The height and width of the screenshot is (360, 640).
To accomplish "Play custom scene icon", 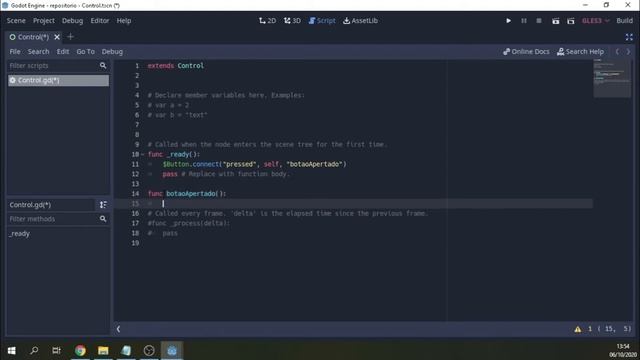I will pos(571,21).
